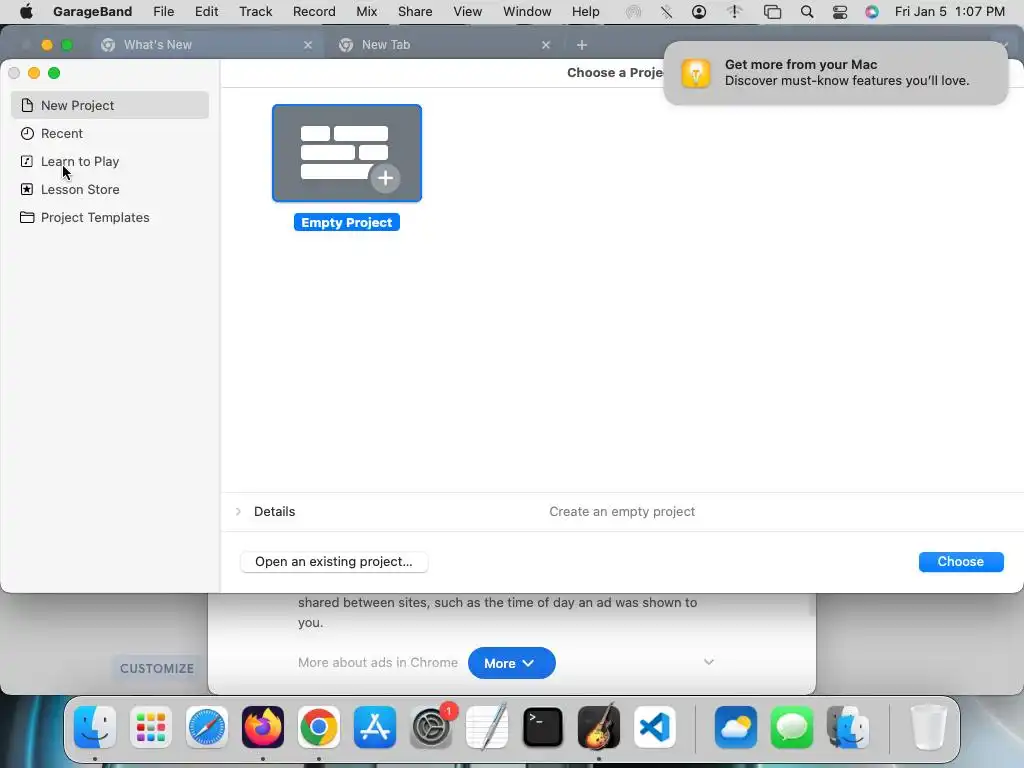
Task: Open Messages from the dock
Action: click(792, 727)
